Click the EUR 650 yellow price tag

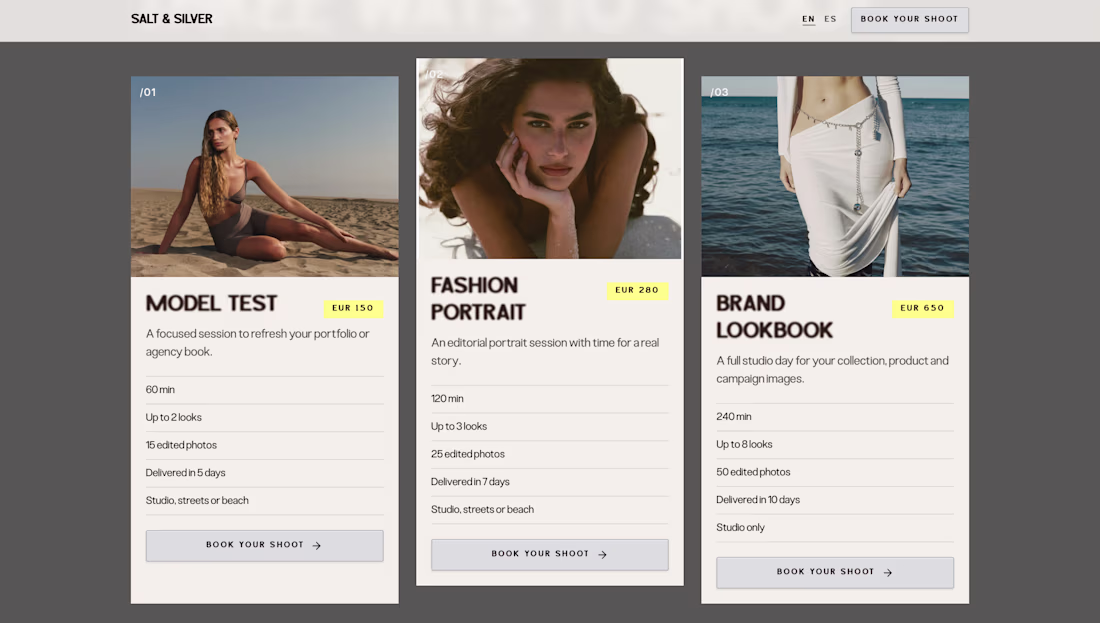(x=923, y=309)
